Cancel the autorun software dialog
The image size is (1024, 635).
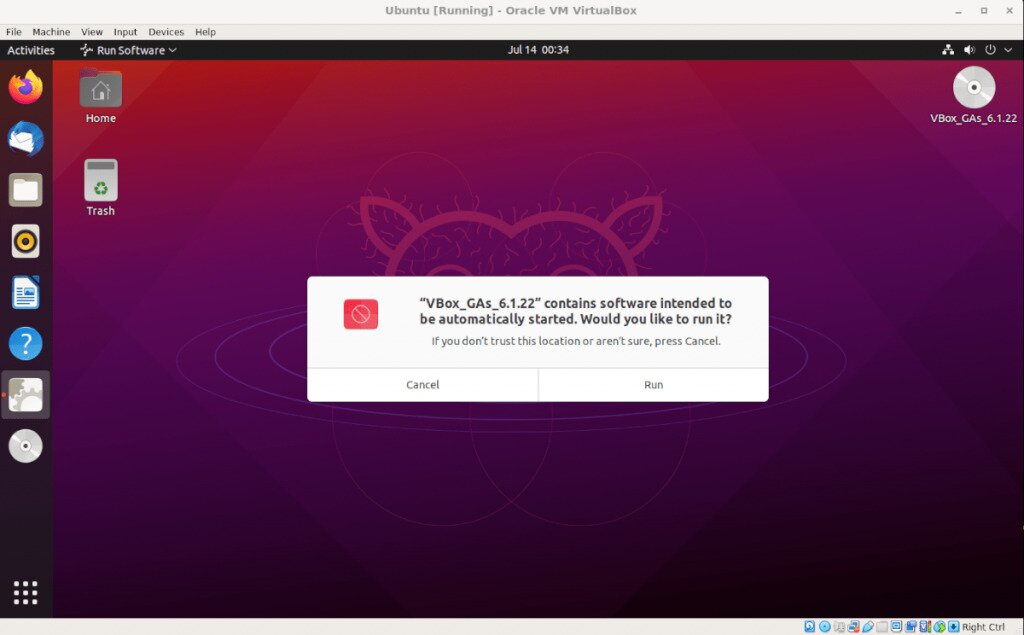pos(422,384)
